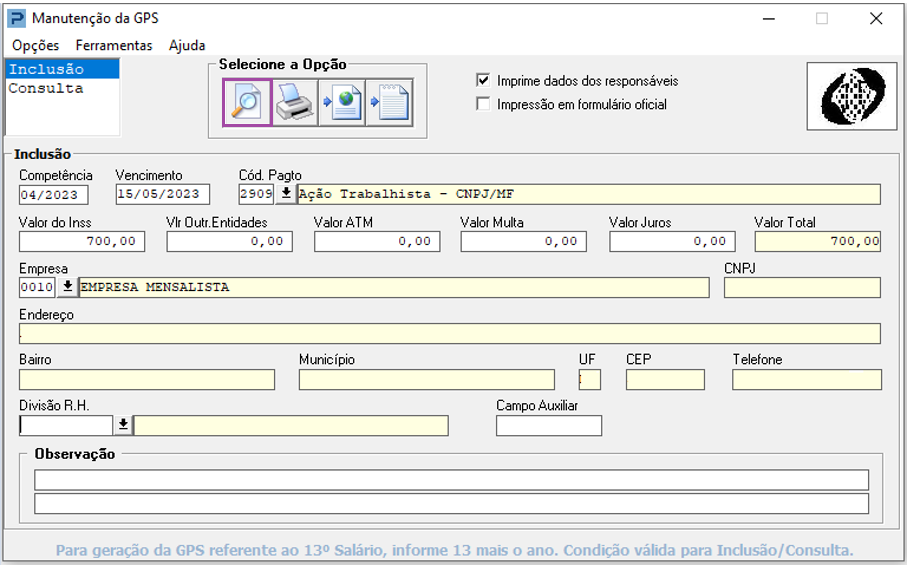Click the export to web globe icon
The height and width of the screenshot is (565, 907).
342,103
